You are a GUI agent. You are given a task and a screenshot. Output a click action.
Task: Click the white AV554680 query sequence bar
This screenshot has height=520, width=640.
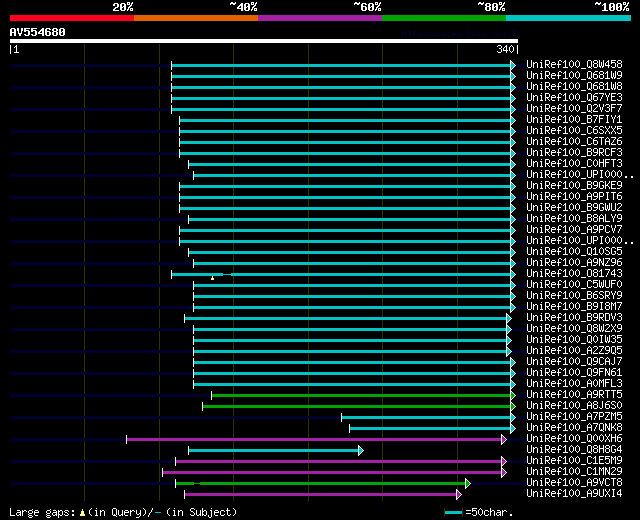click(264, 41)
